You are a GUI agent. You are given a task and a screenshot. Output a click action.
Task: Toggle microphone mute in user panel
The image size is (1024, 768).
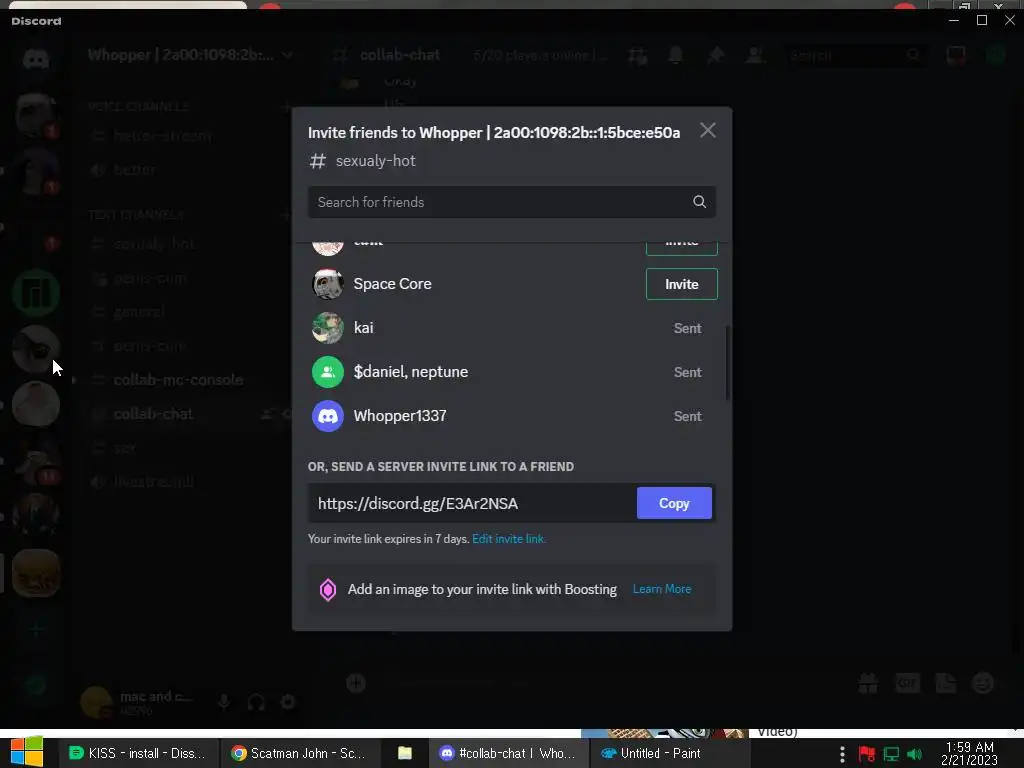tap(224, 703)
